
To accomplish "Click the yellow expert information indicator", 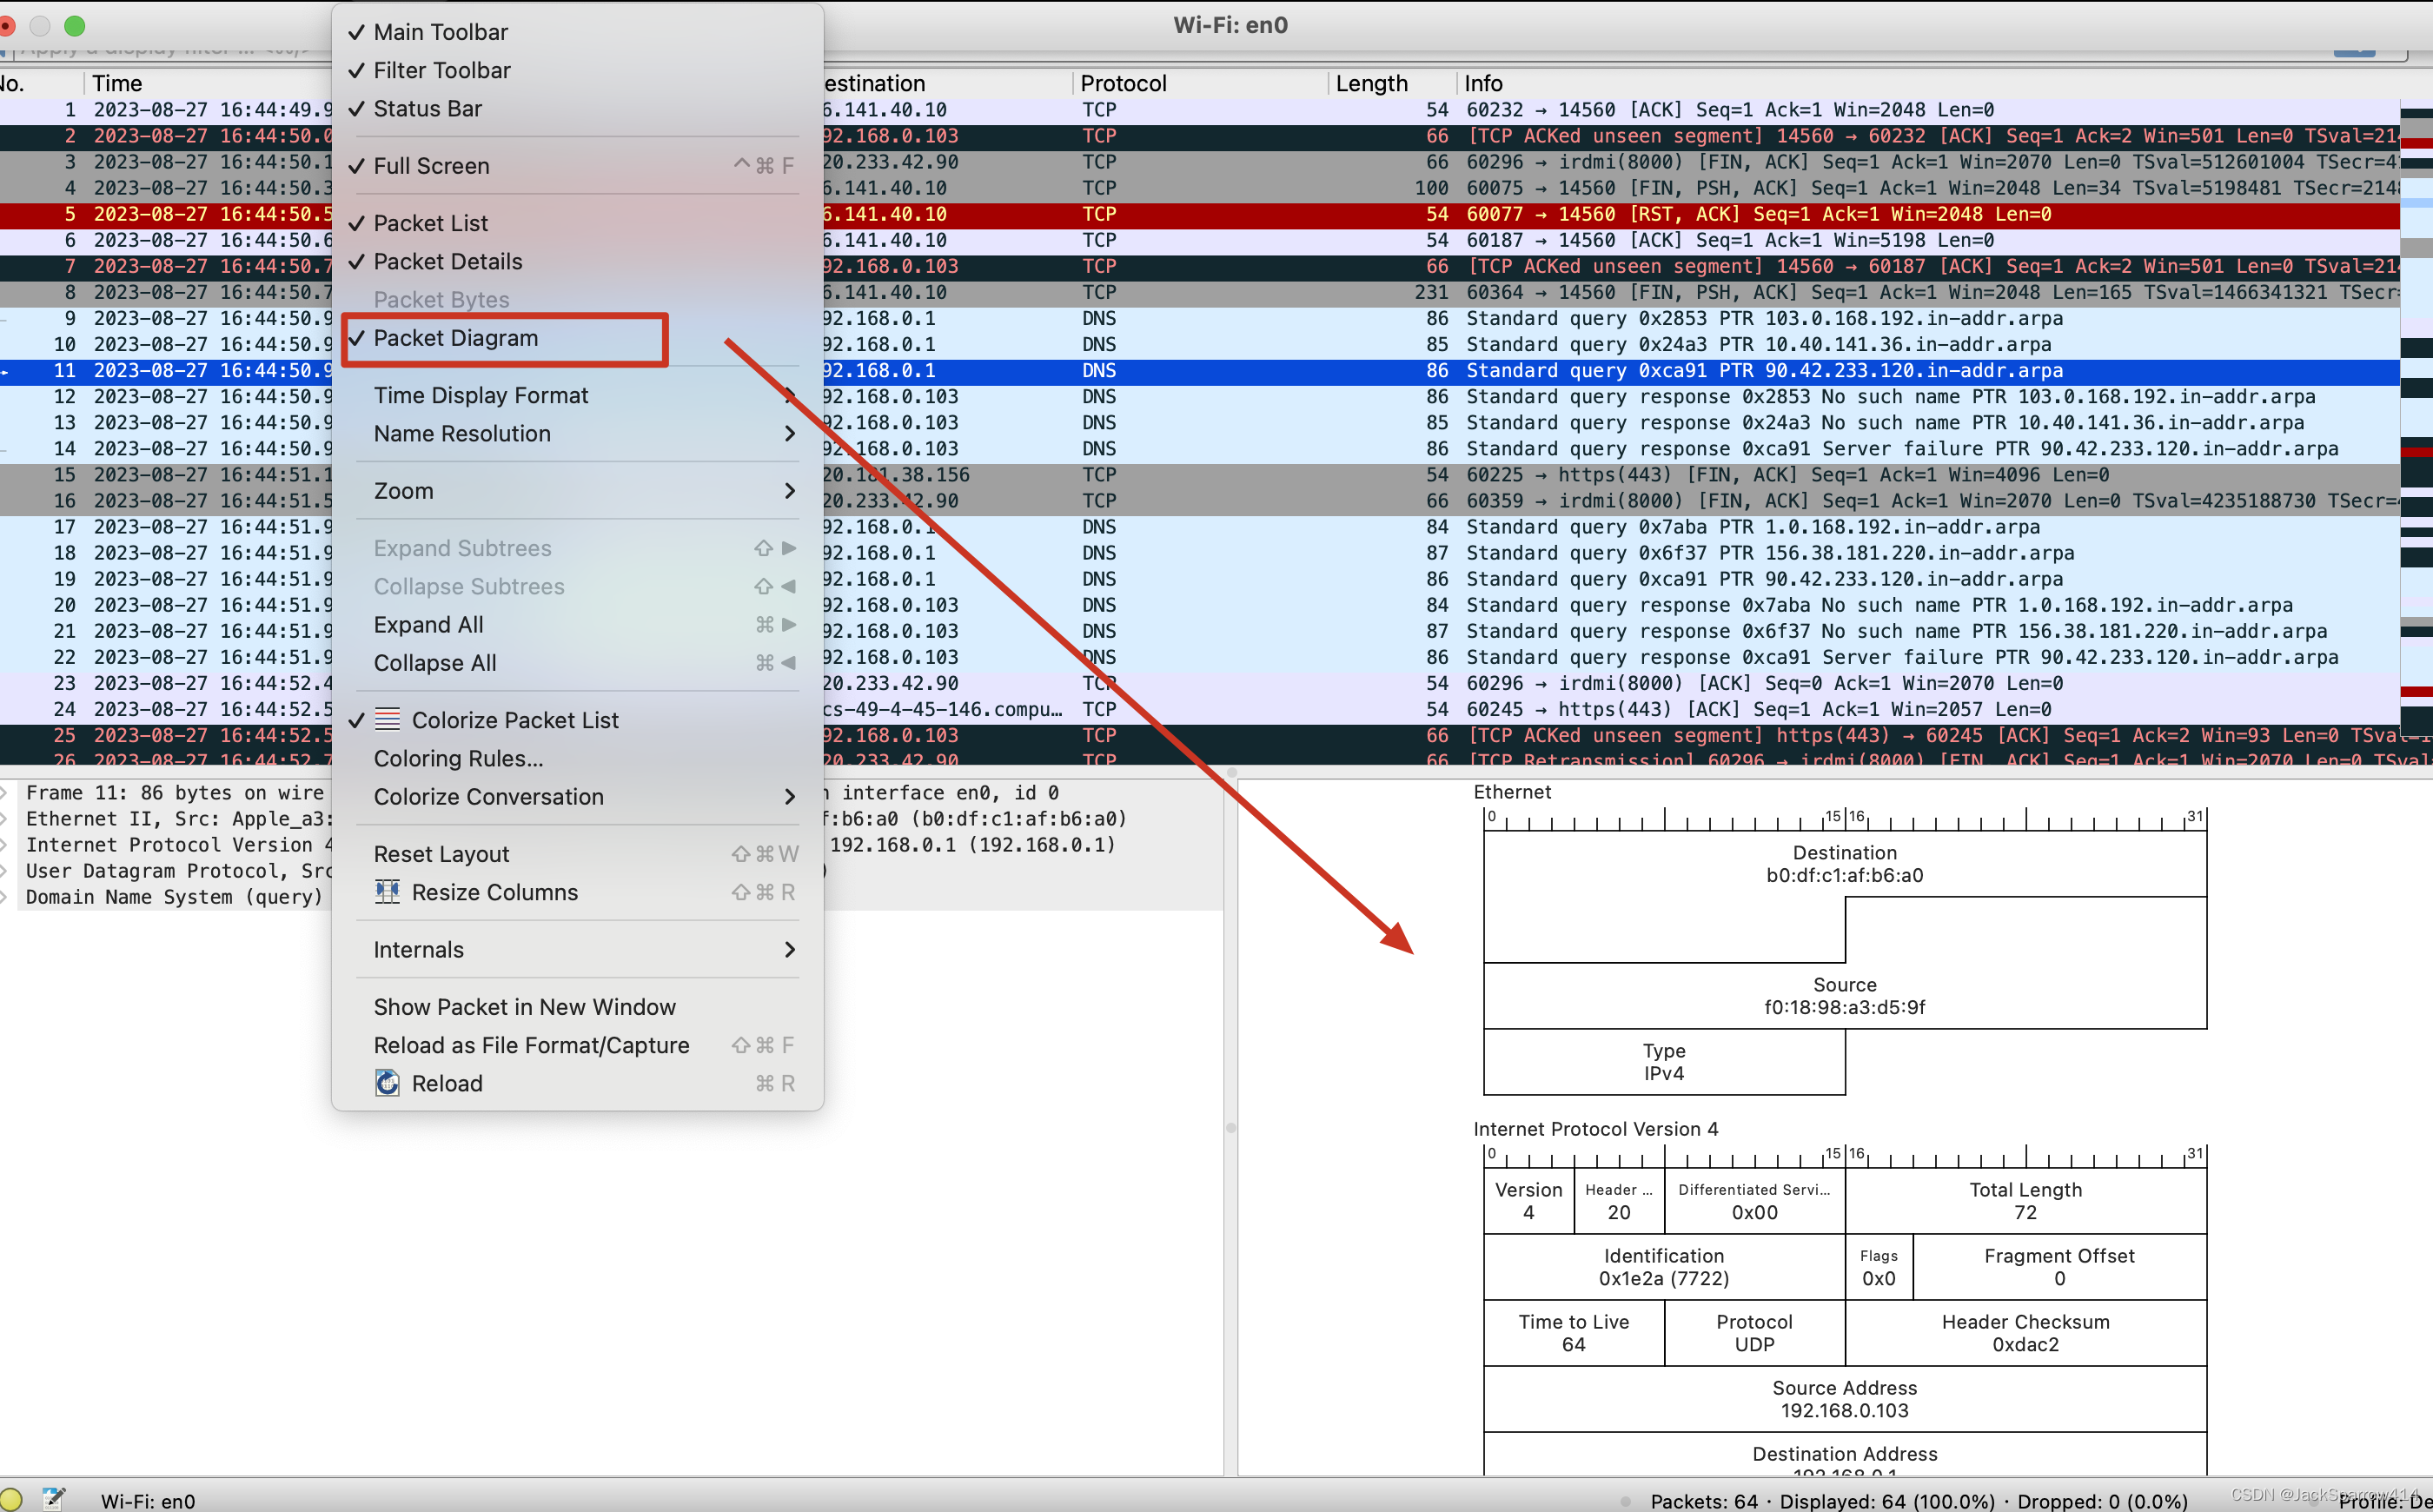I will pyautogui.click(x=10, y=1500).
